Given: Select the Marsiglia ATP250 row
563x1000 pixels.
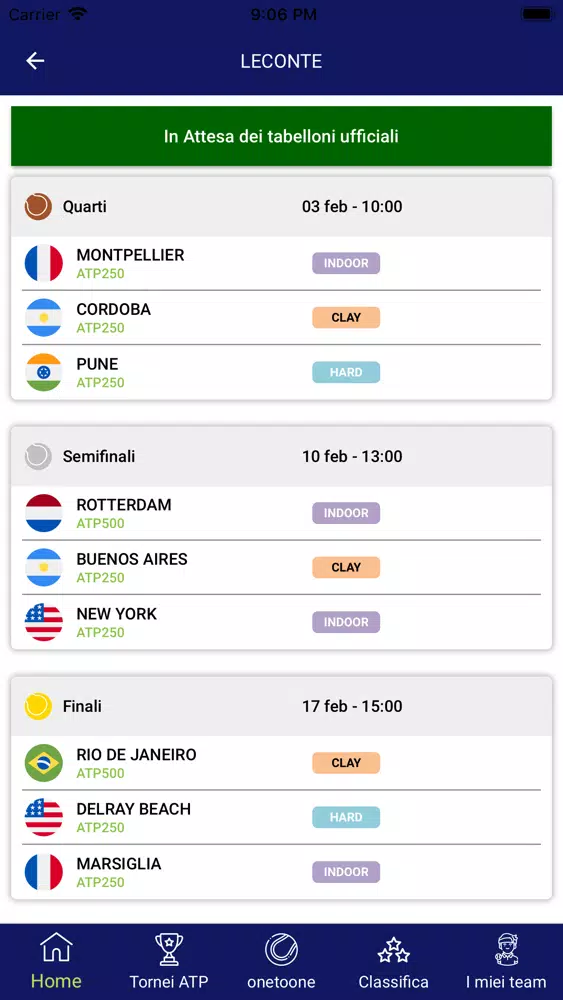Looking at the screenshot, I should 281,872.
